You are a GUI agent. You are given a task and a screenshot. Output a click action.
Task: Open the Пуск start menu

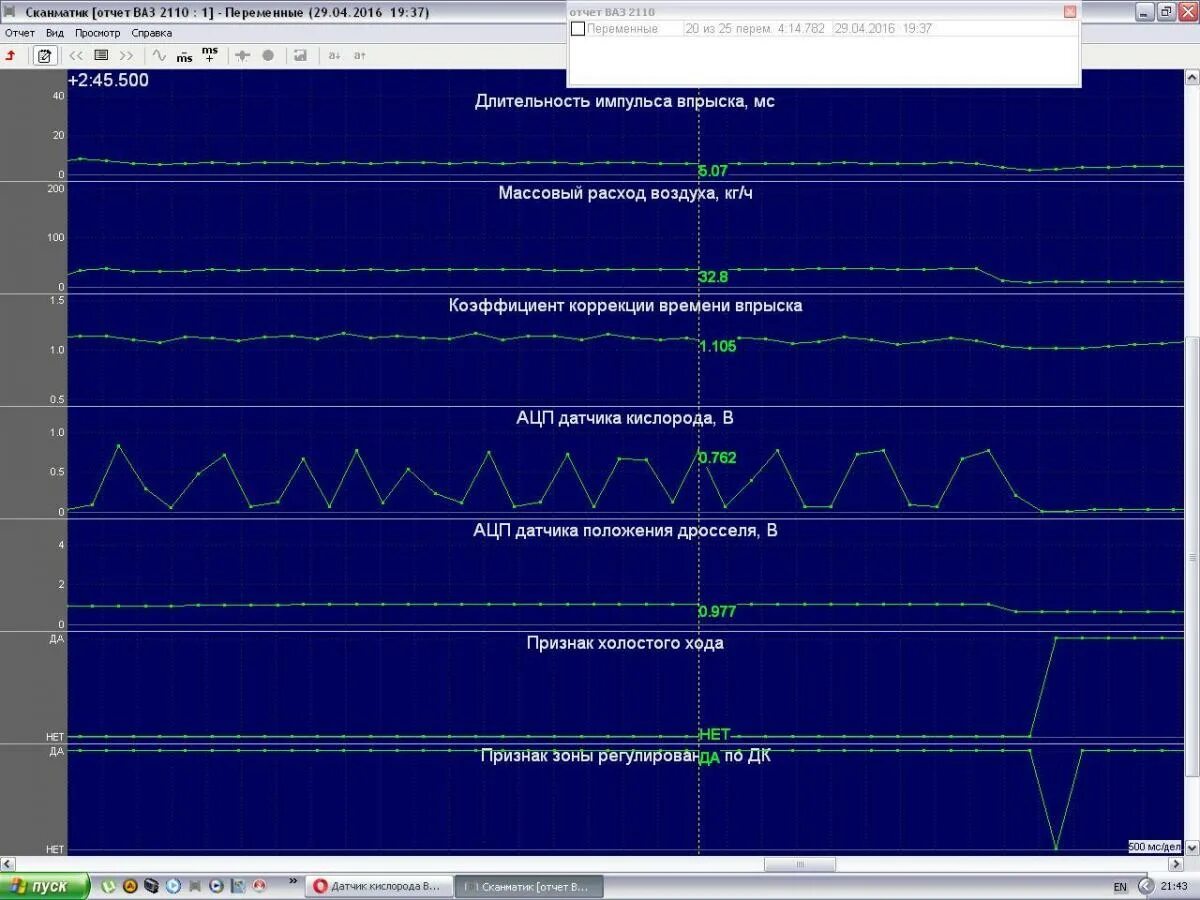pyautogui.click(x=45, y=886)
